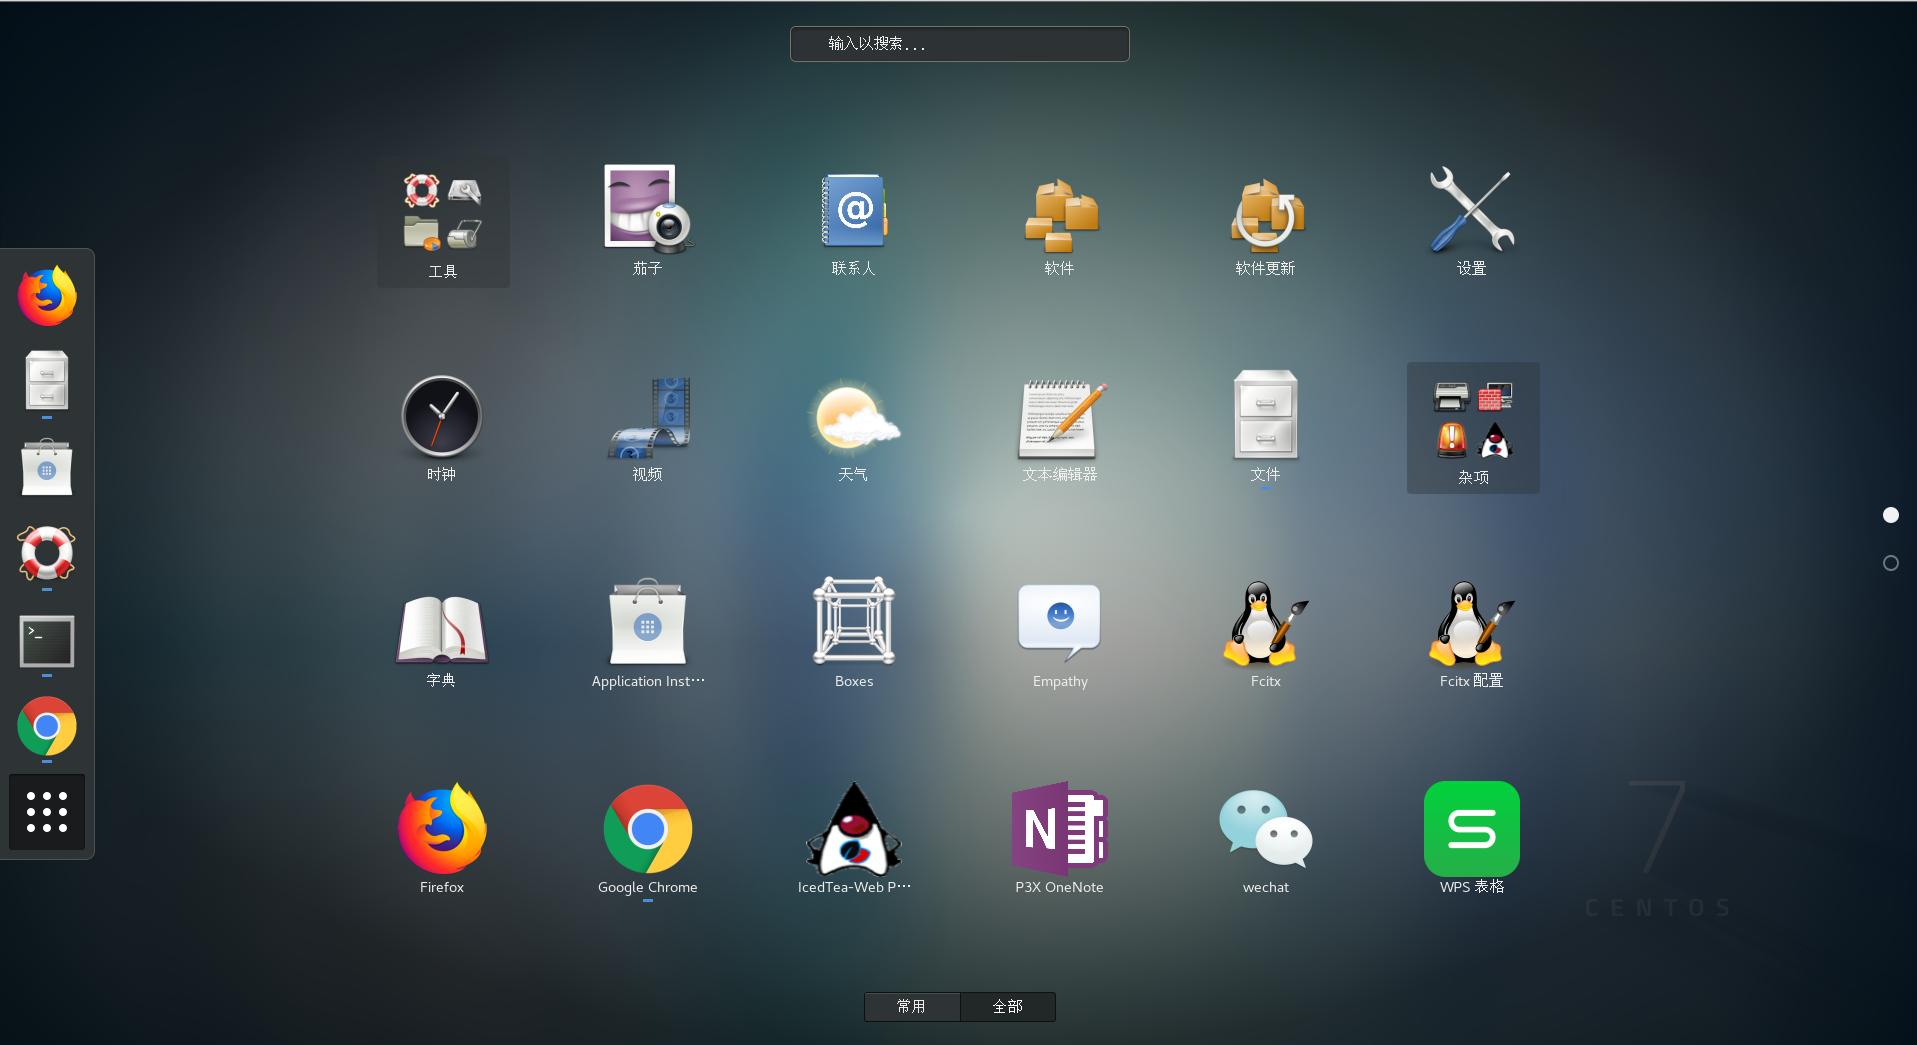Open the 天气 weather app
1917x1045 pixels.
853,428
